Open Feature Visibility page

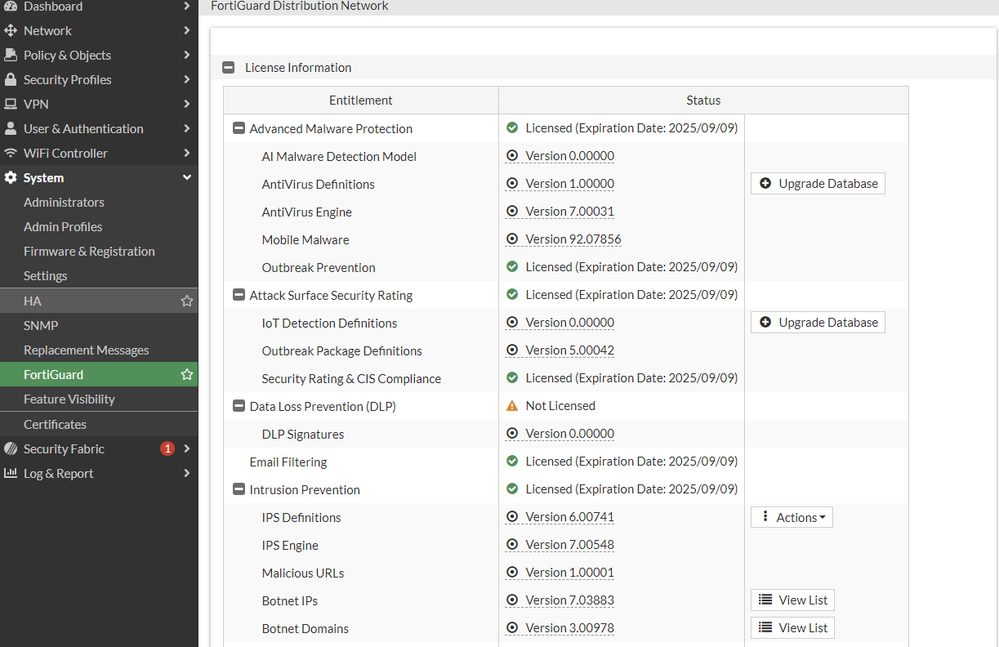click(69, 399)
